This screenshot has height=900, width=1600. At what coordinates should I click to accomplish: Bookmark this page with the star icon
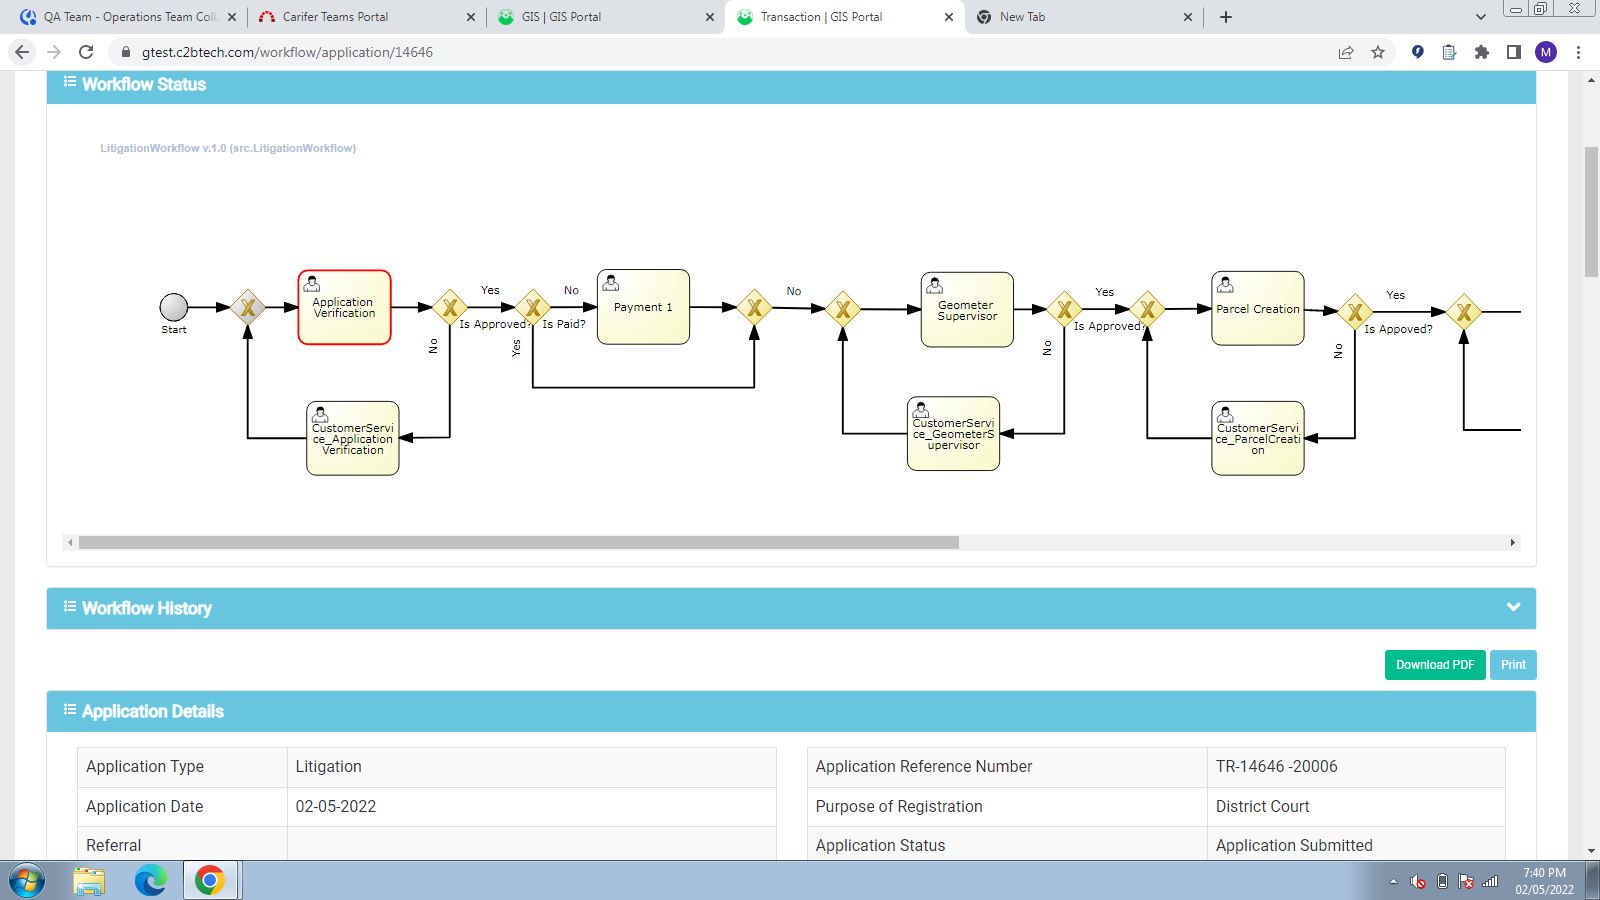click(x=1378, y=52)
